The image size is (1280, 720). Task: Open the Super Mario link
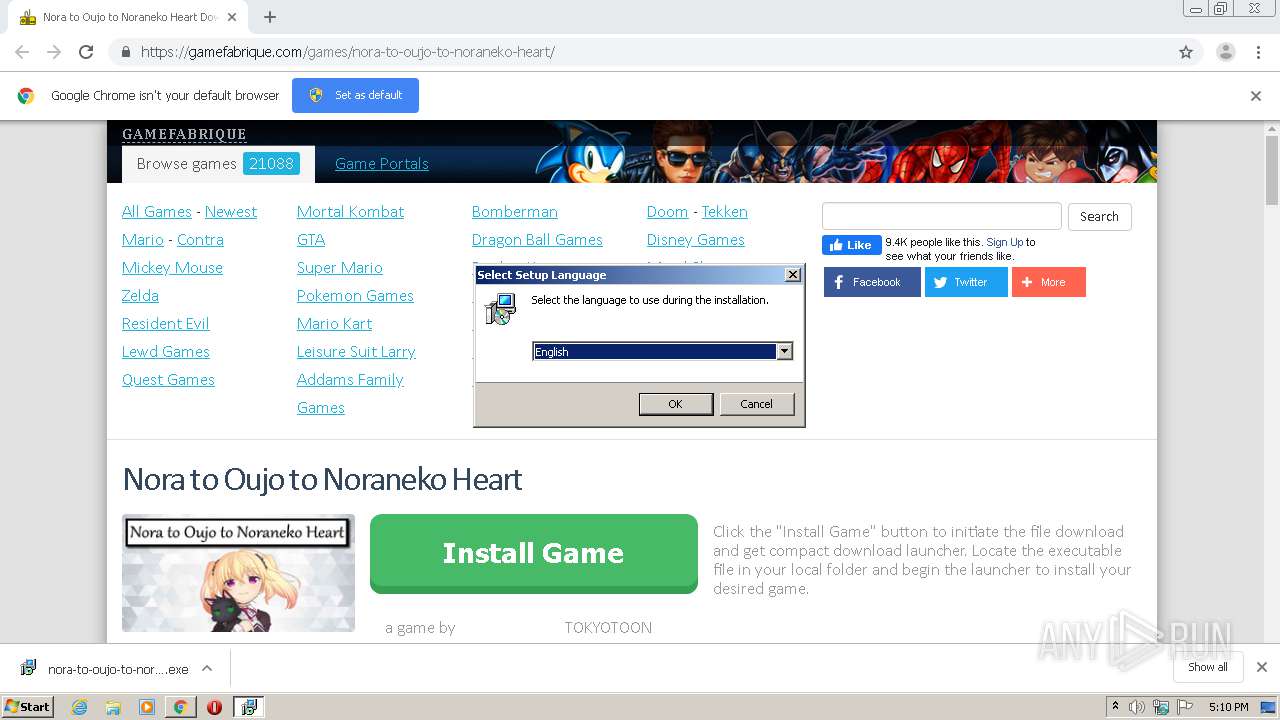tap(340, 268)
